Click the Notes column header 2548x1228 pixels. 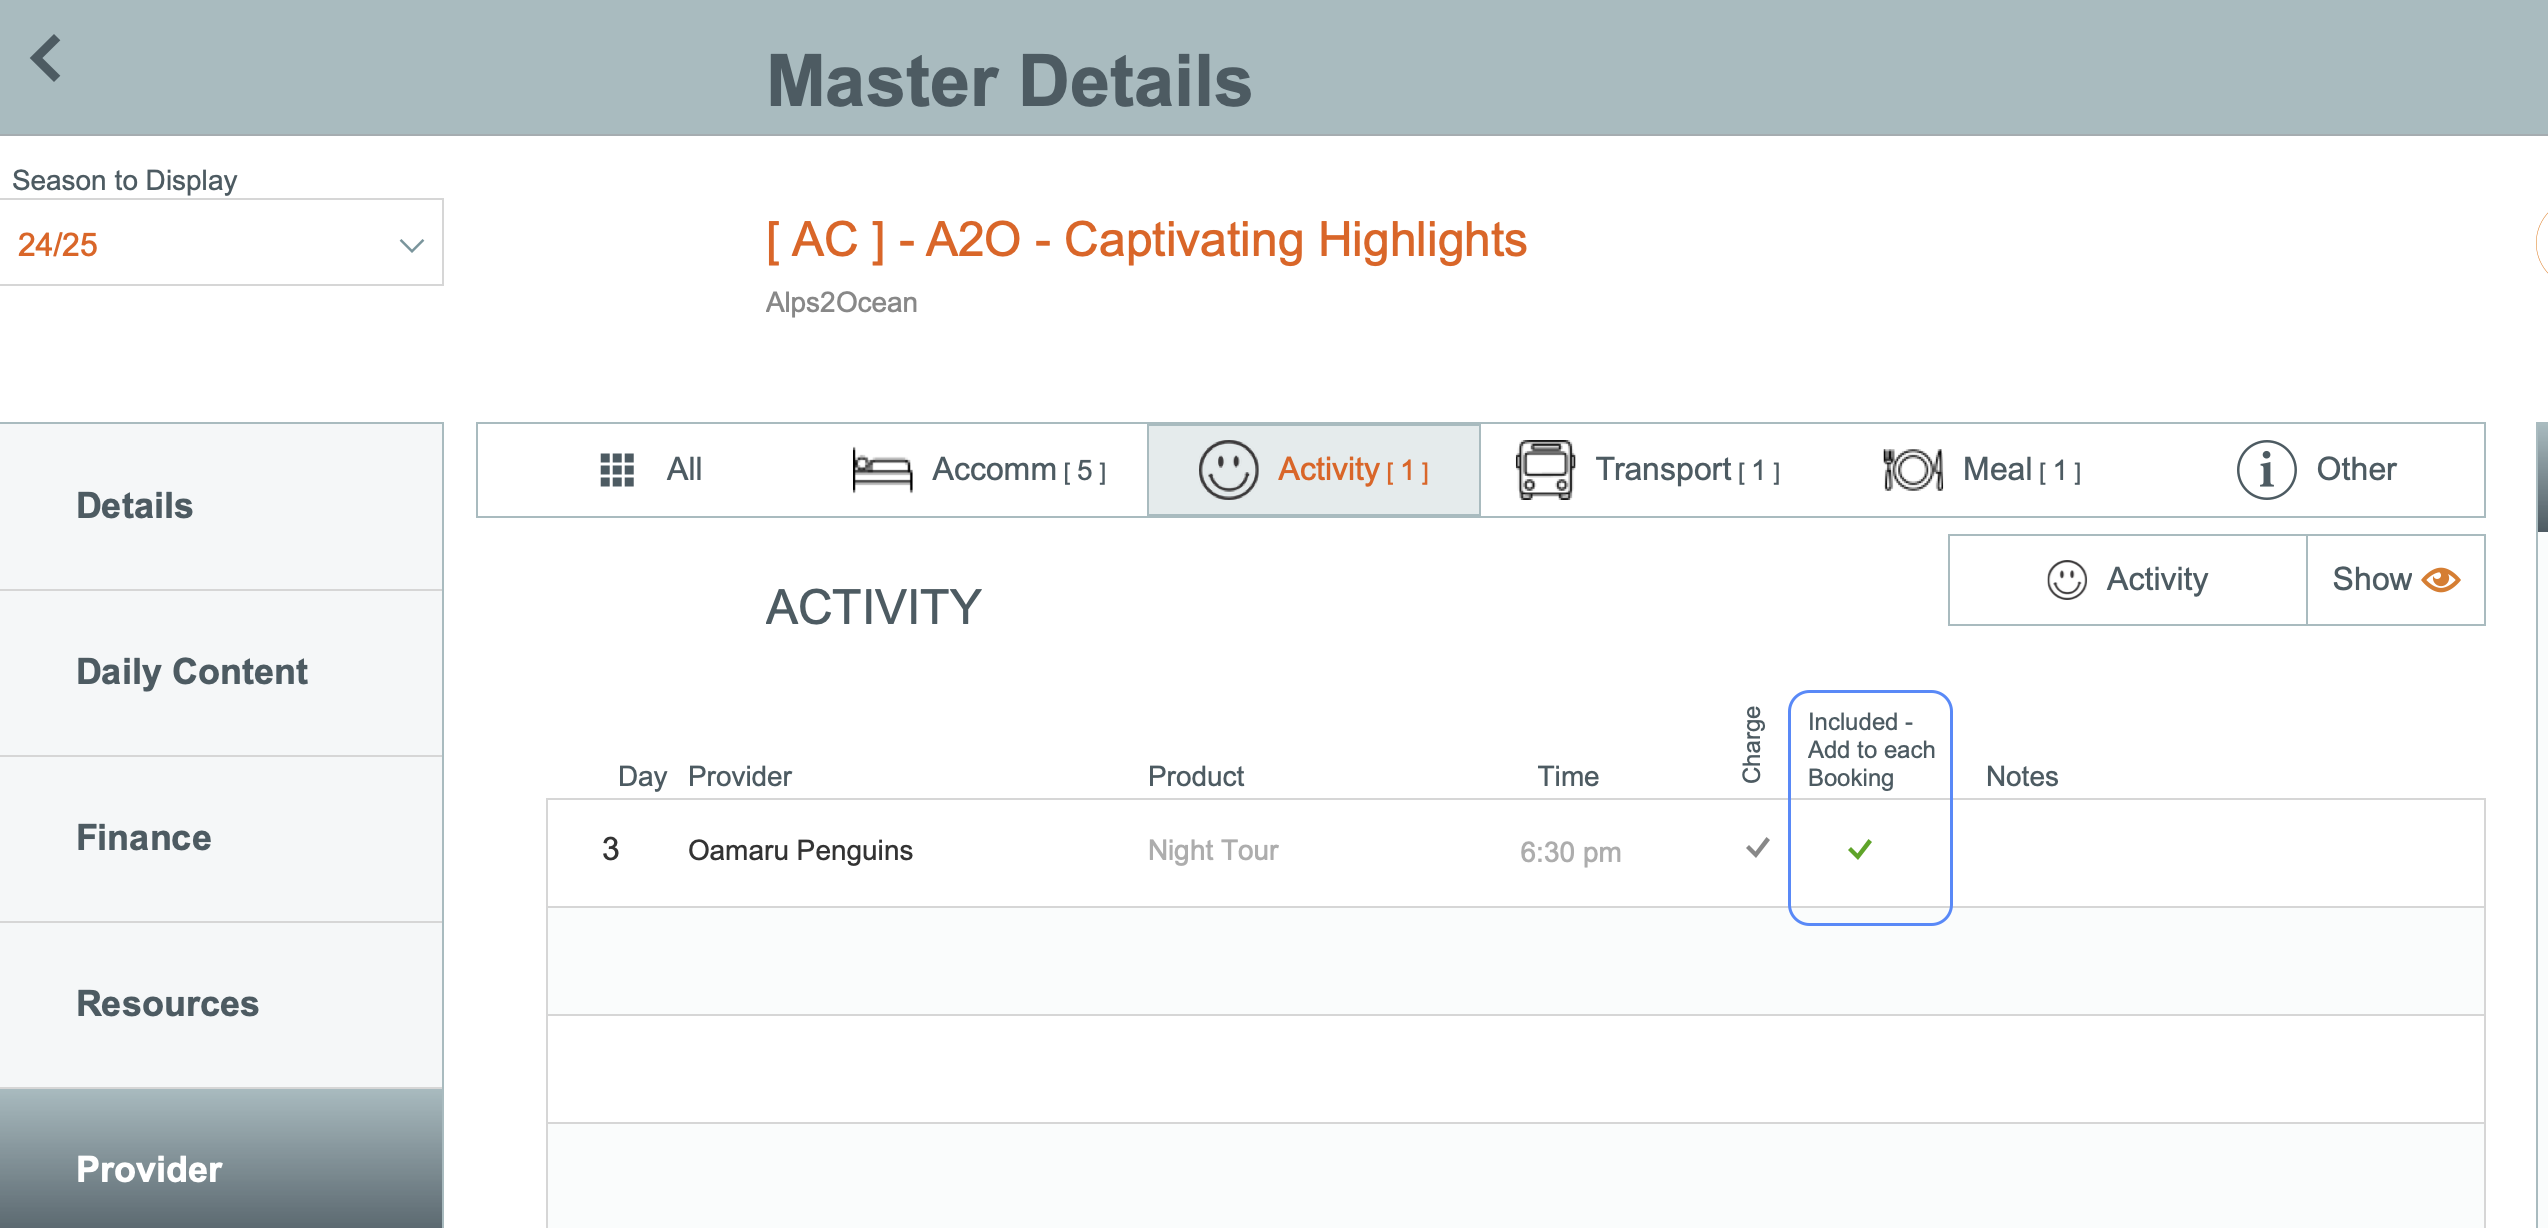(2022, 776)
